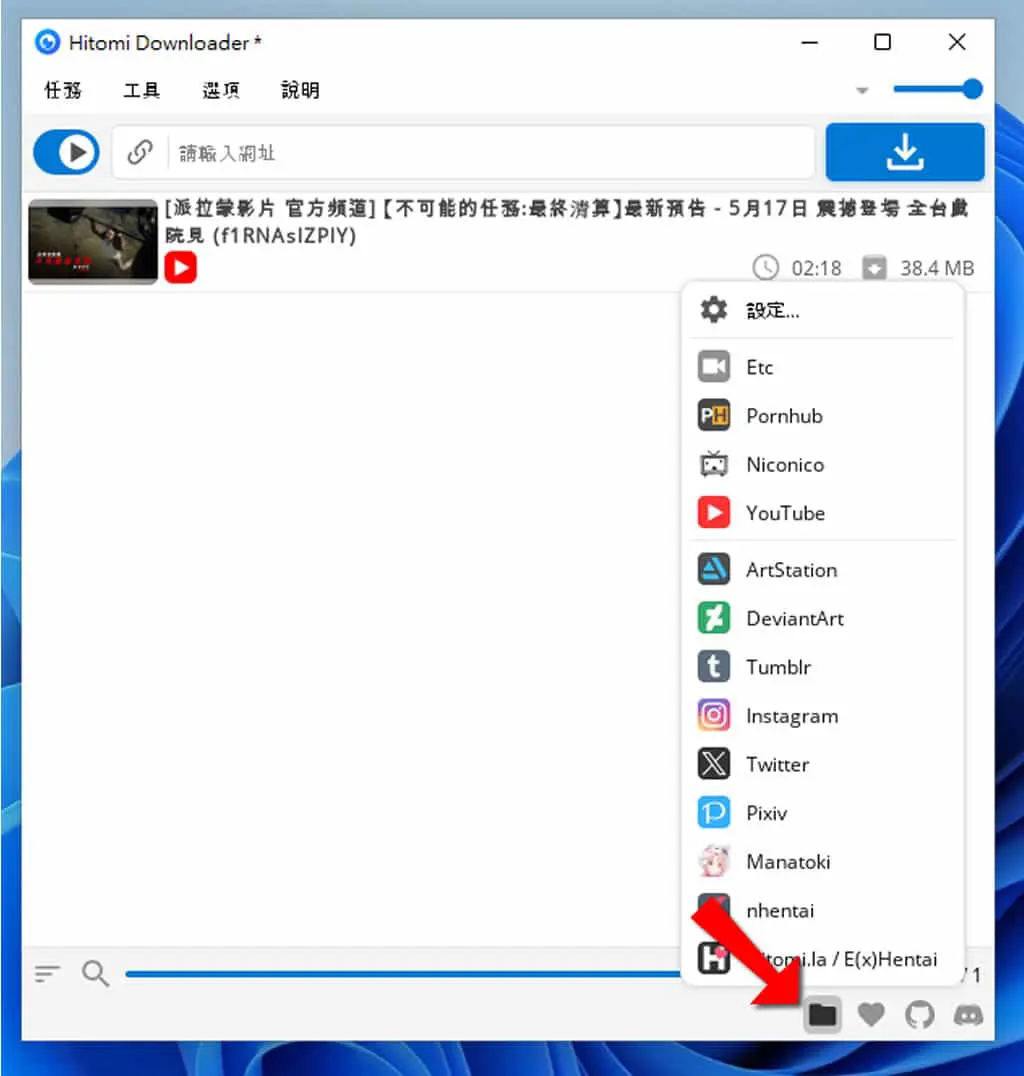Open the GitHub icon in status bar

(920, 1014)
